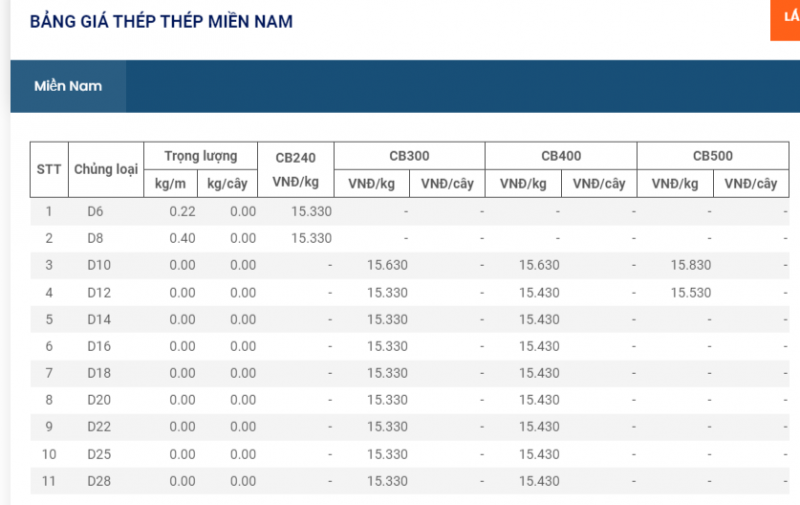Click the Trọng lượng column header
Viewport: 800px width, 505px height.
(x=201, y=156)
